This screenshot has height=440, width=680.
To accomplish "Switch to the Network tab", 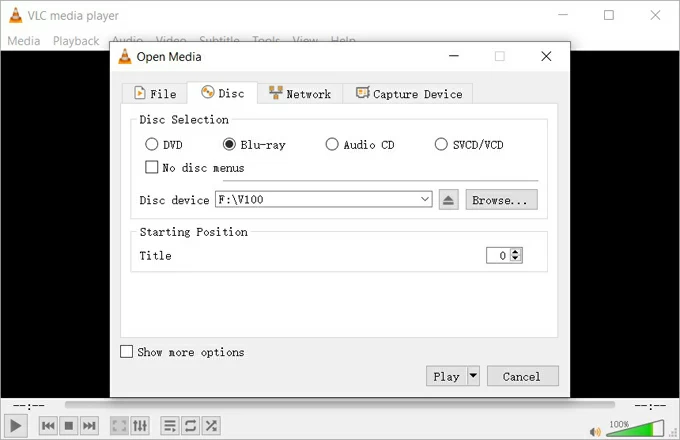I will [299, 93].
